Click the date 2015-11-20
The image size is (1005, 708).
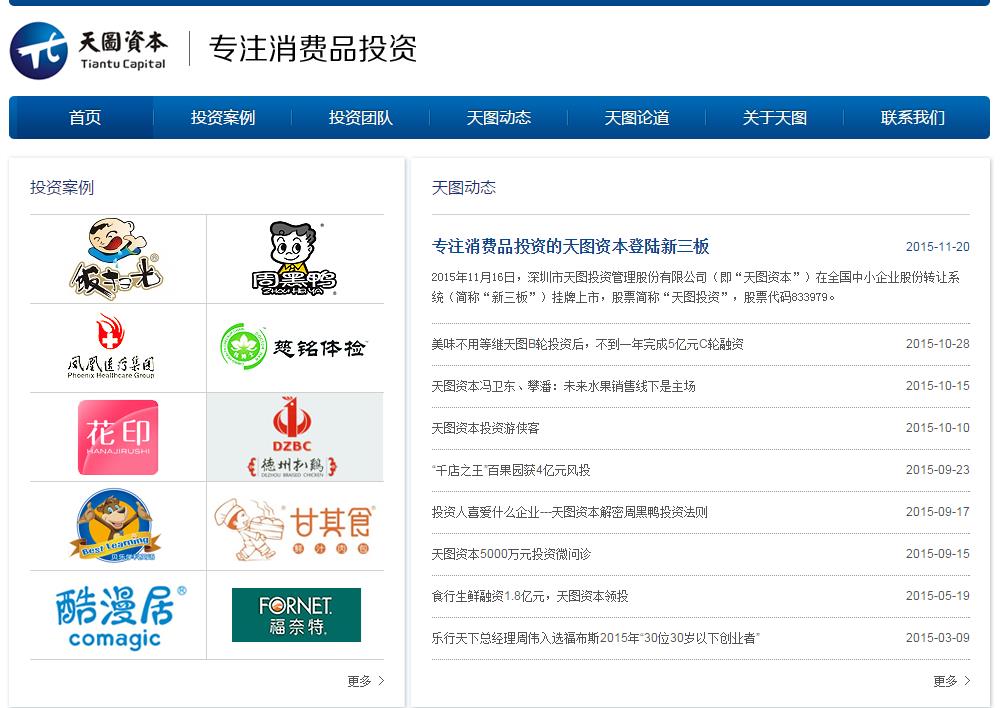pyautogui.click(x=937, y=247)
